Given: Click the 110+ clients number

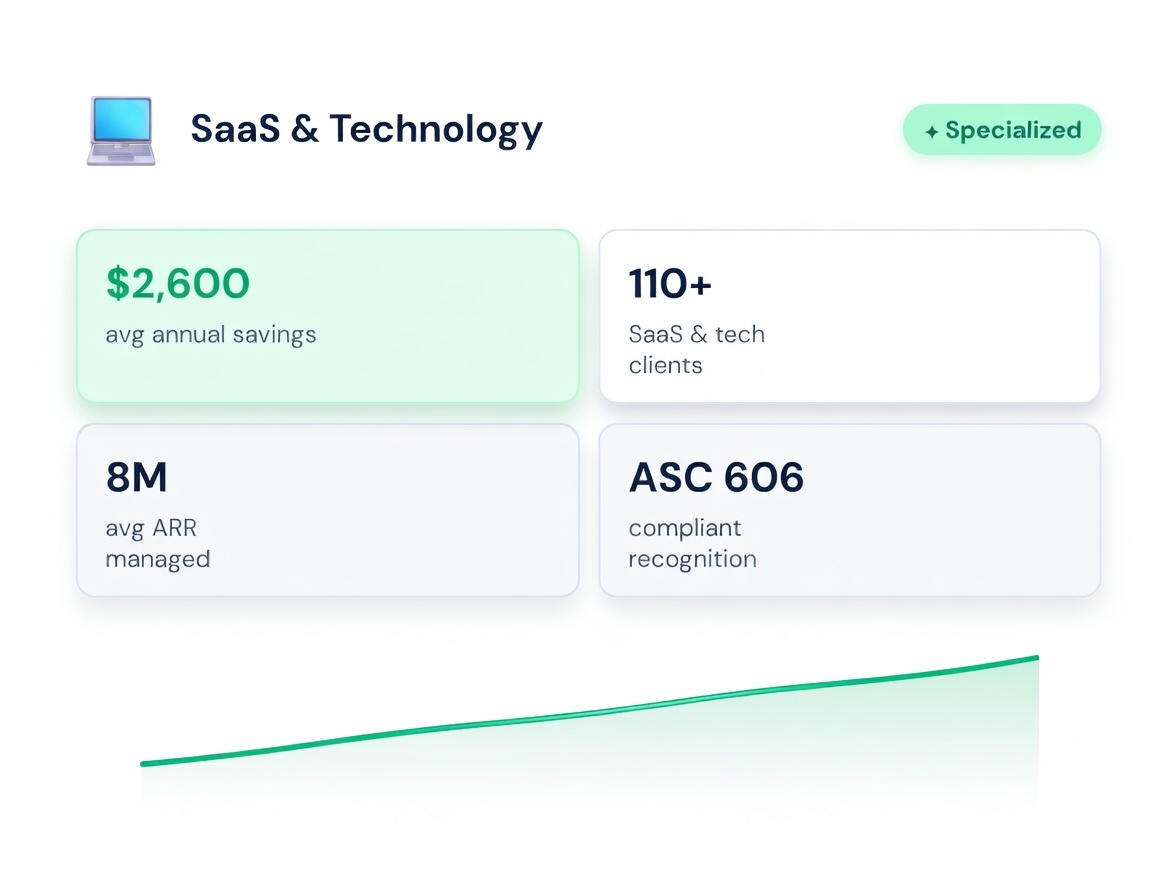Looking at the screenshot, I should [670, 284].
